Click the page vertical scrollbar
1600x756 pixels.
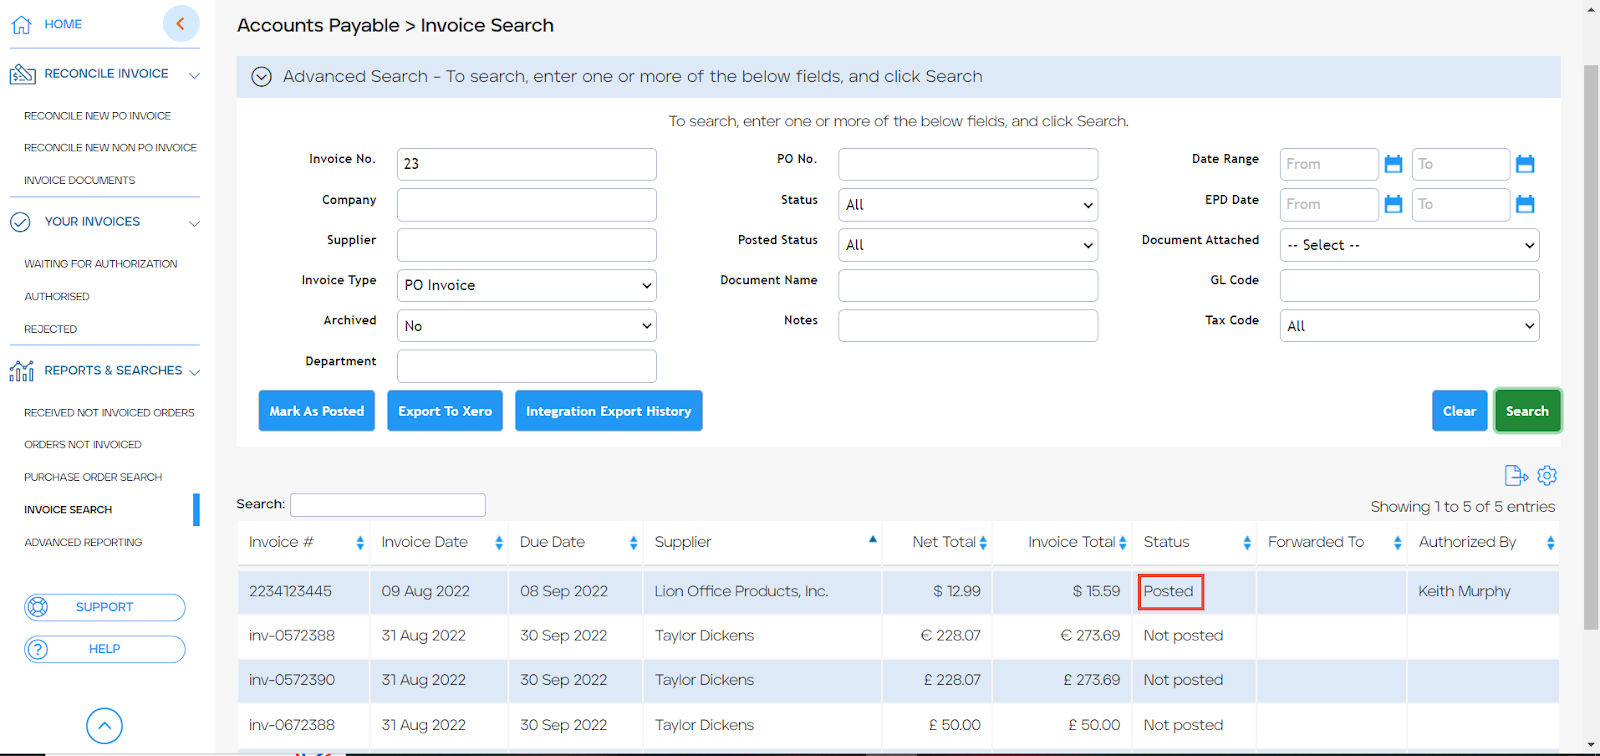click(1591, 348)
